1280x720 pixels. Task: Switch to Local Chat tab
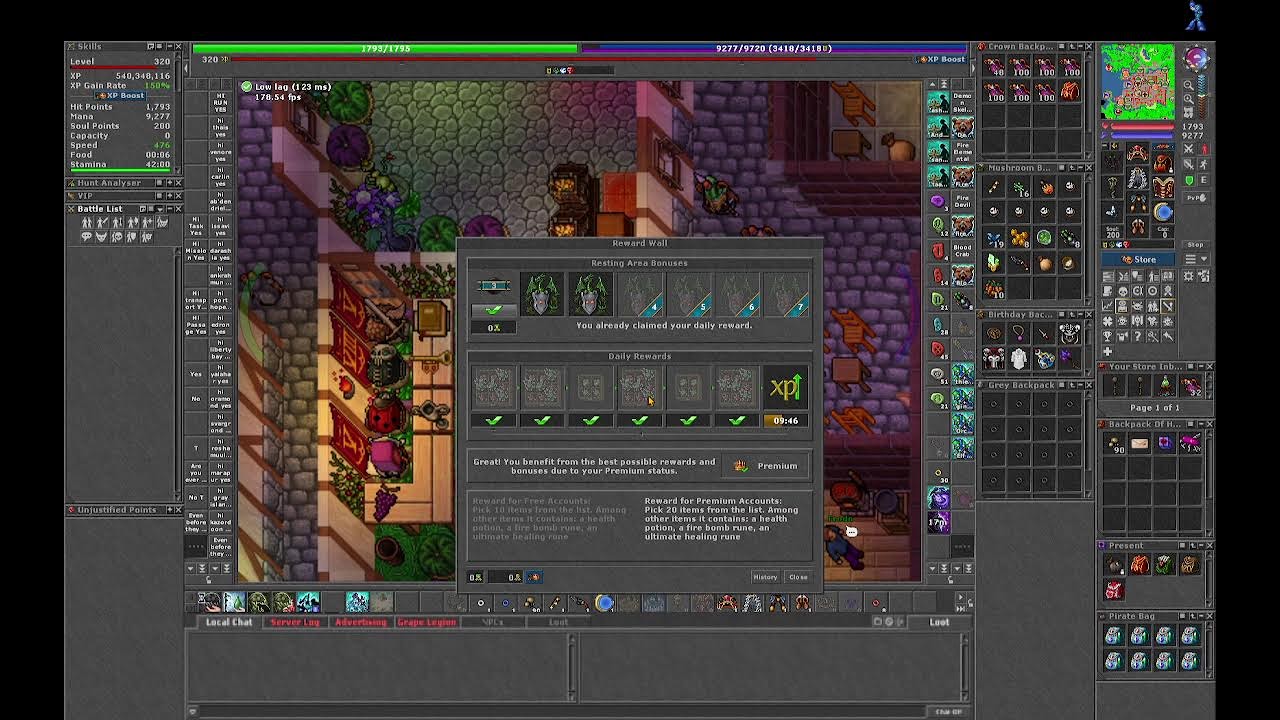(229, 622)
